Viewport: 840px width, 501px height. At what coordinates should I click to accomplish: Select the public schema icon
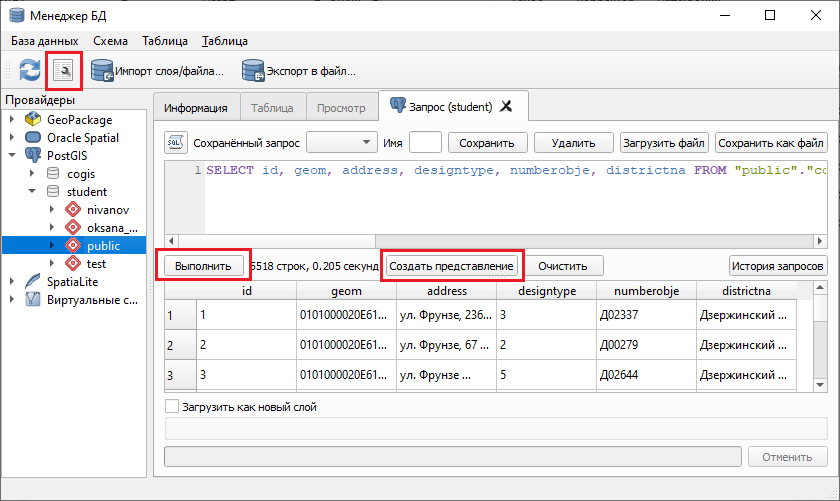click(x=72, y=245)
